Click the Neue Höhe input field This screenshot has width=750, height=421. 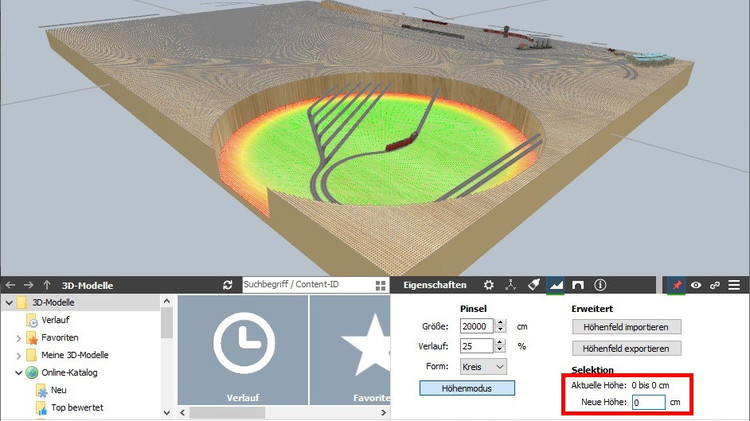click(648, 402)
